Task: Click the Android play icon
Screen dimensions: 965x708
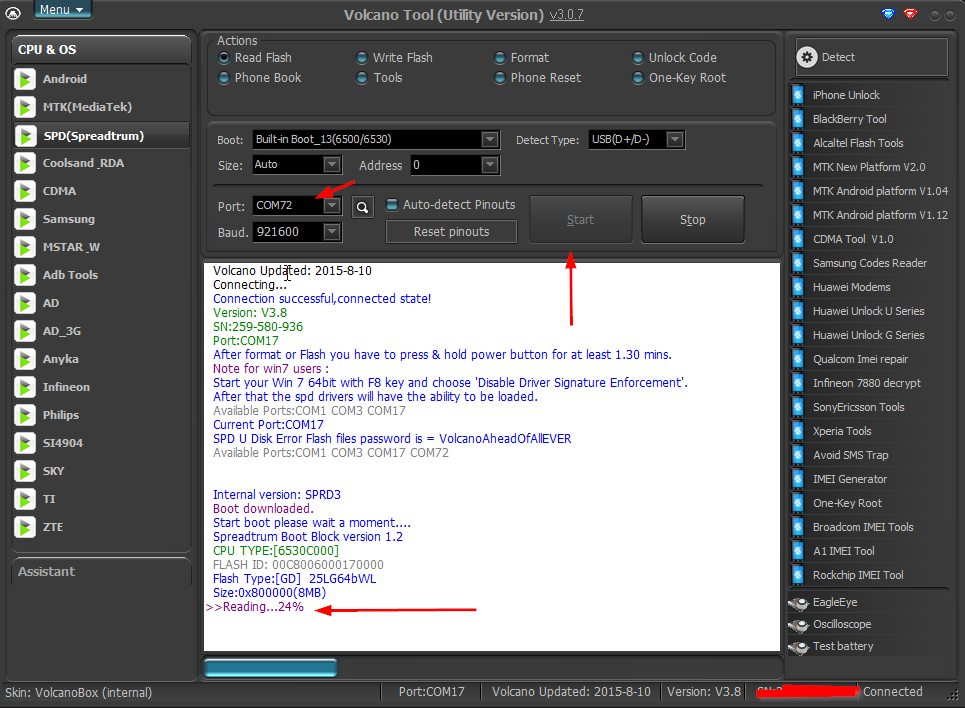Action: coord(25,79)
